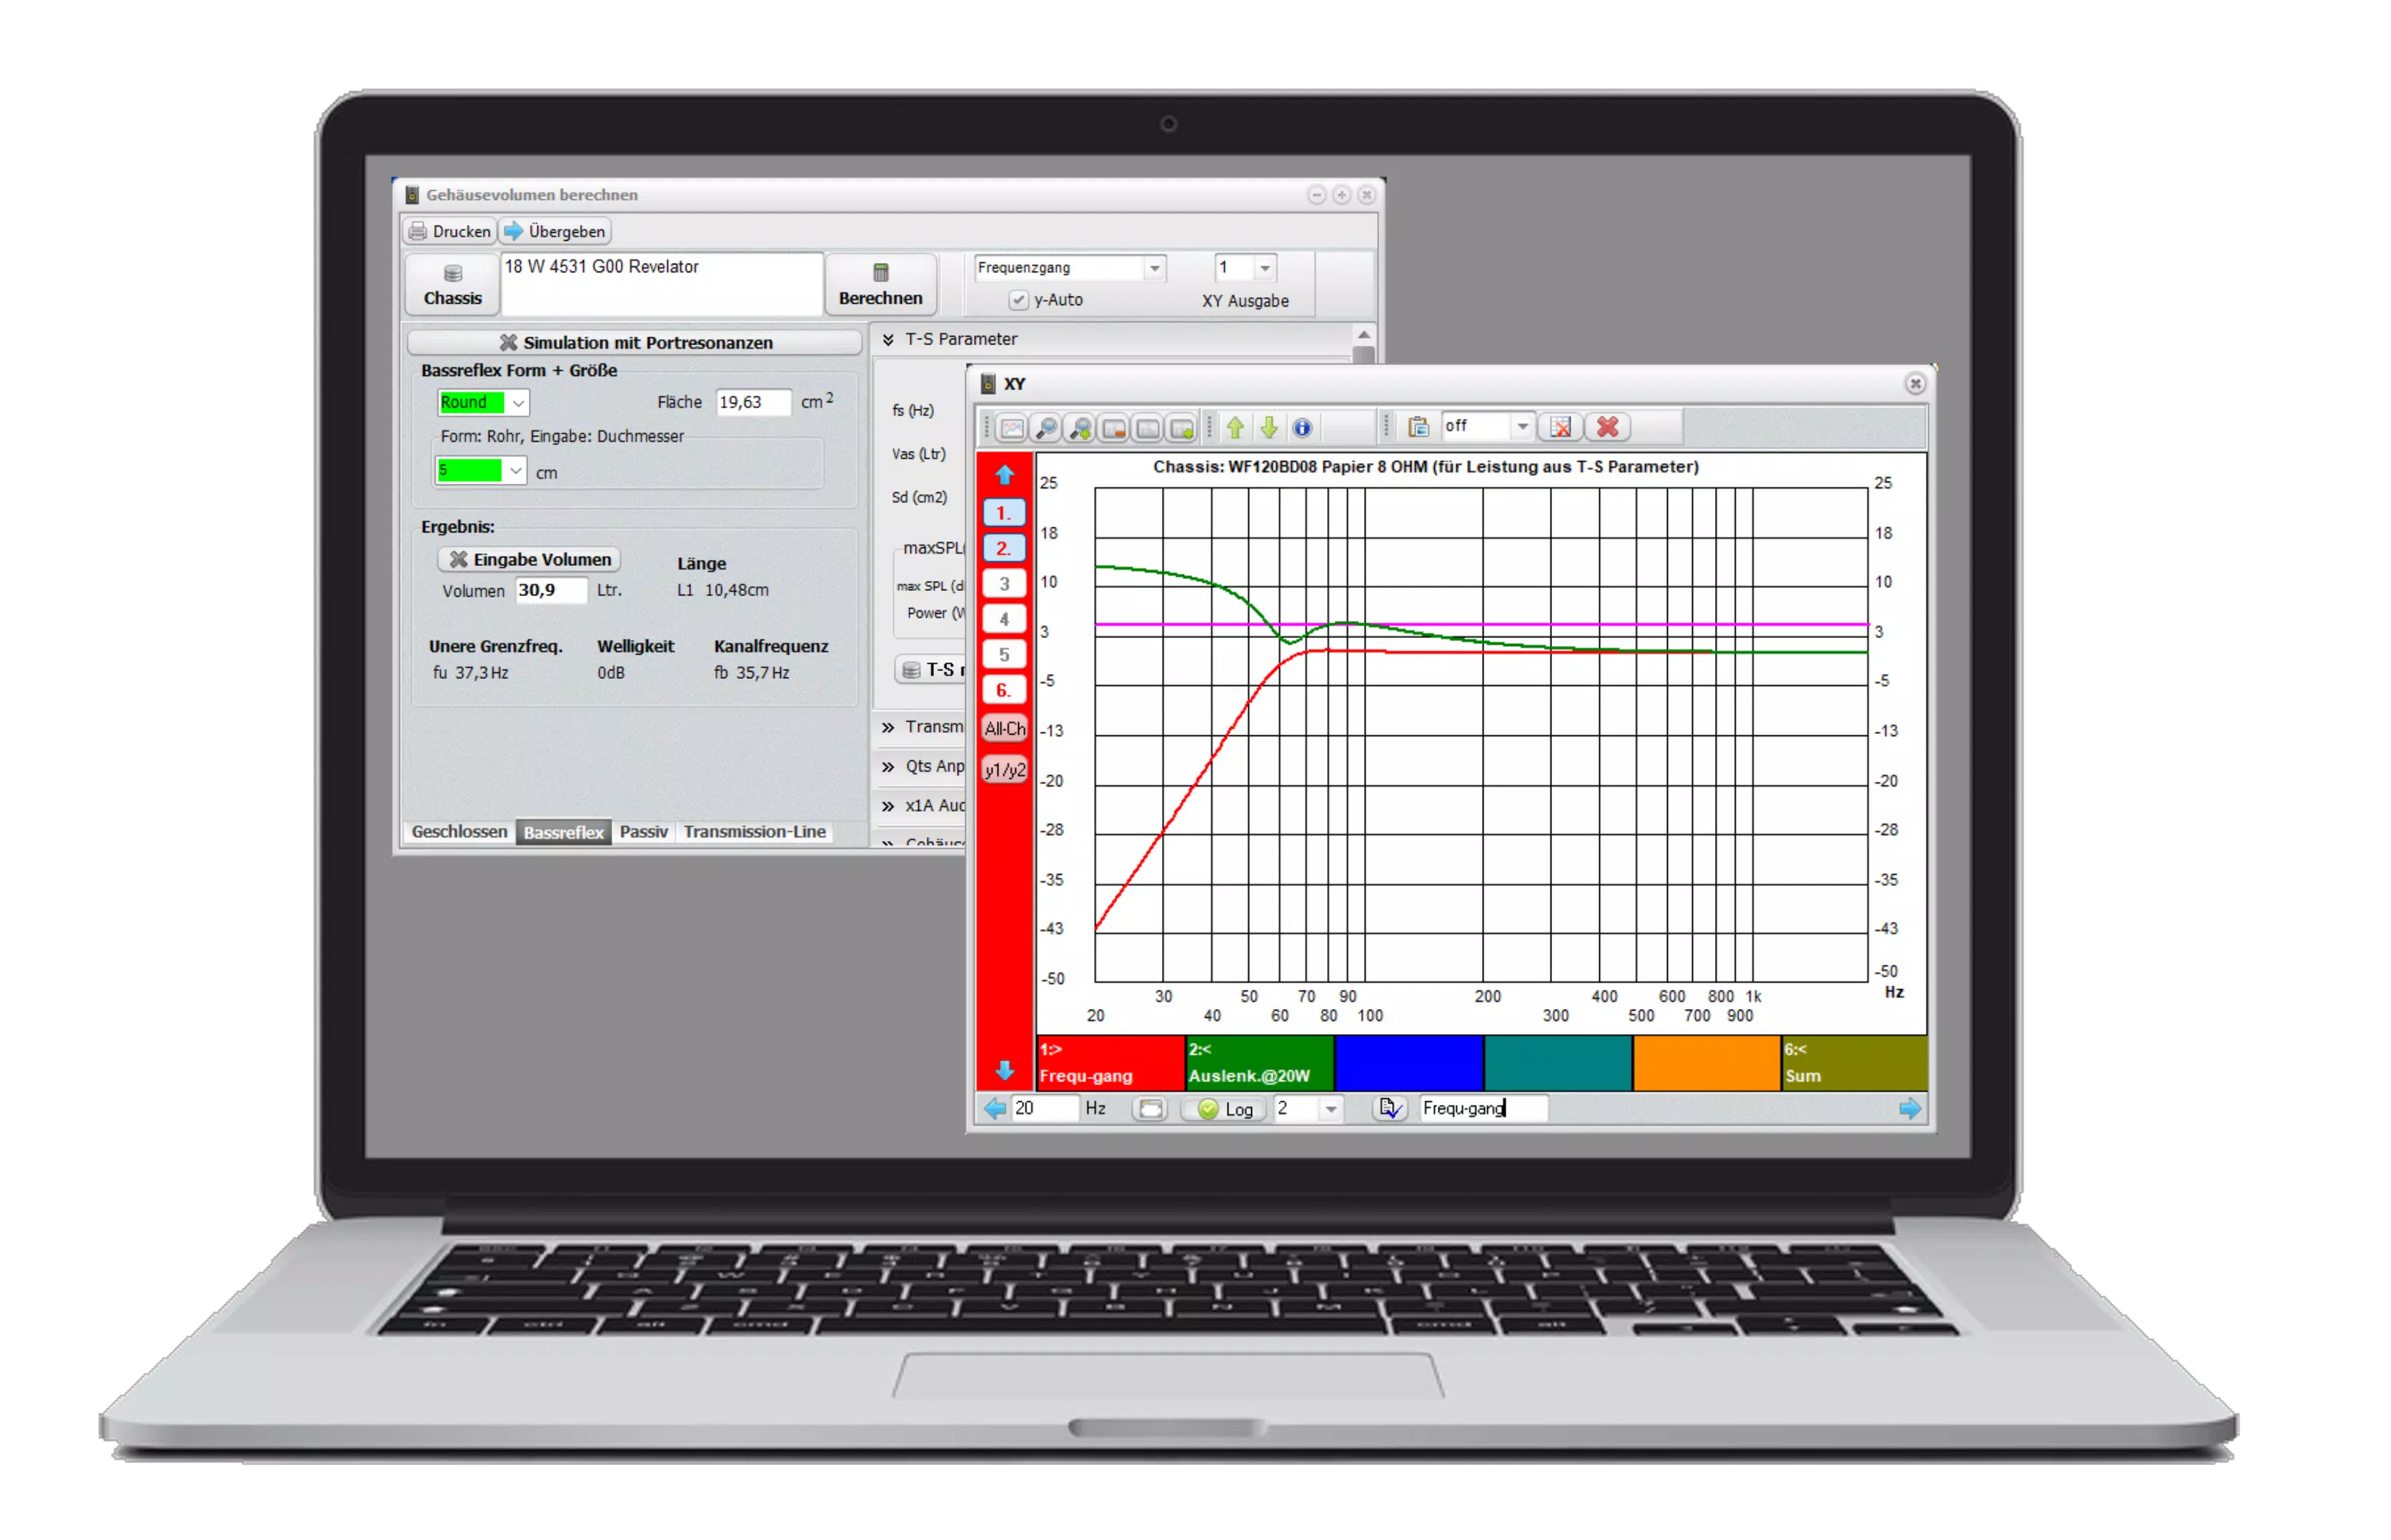Click the document-checkmark icon beside Frequ-gang field

pos(1390,1108)
